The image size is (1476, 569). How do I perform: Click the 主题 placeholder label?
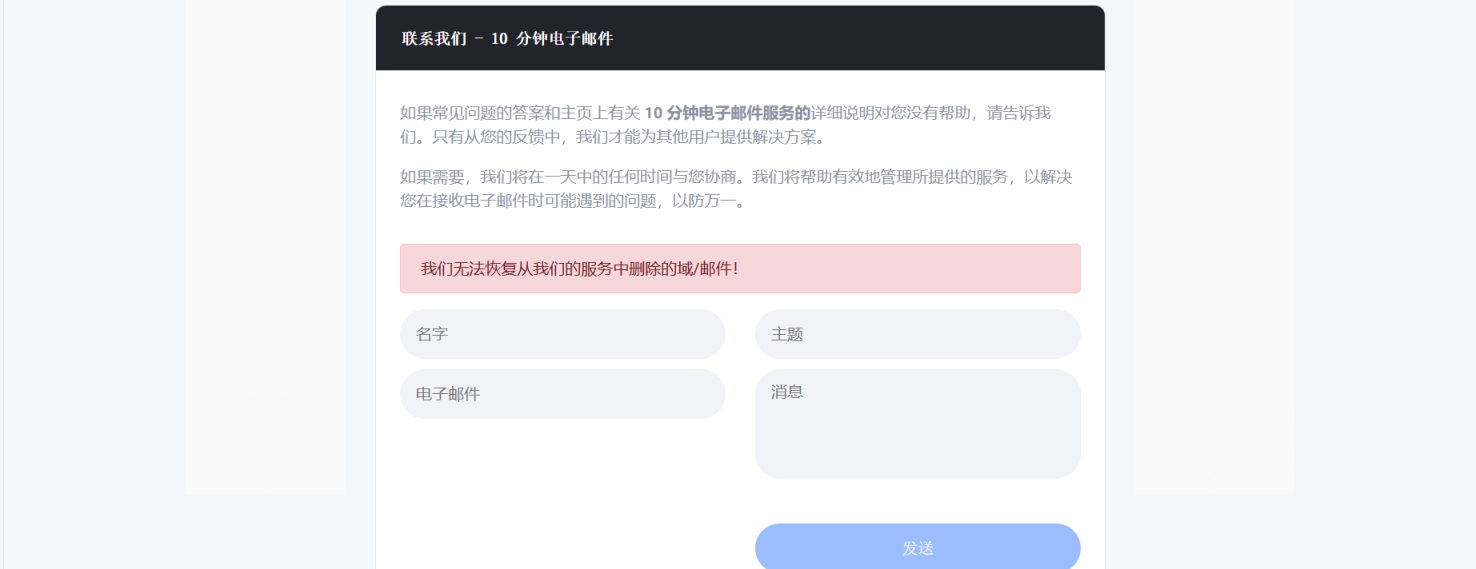(x=787, y=335)
